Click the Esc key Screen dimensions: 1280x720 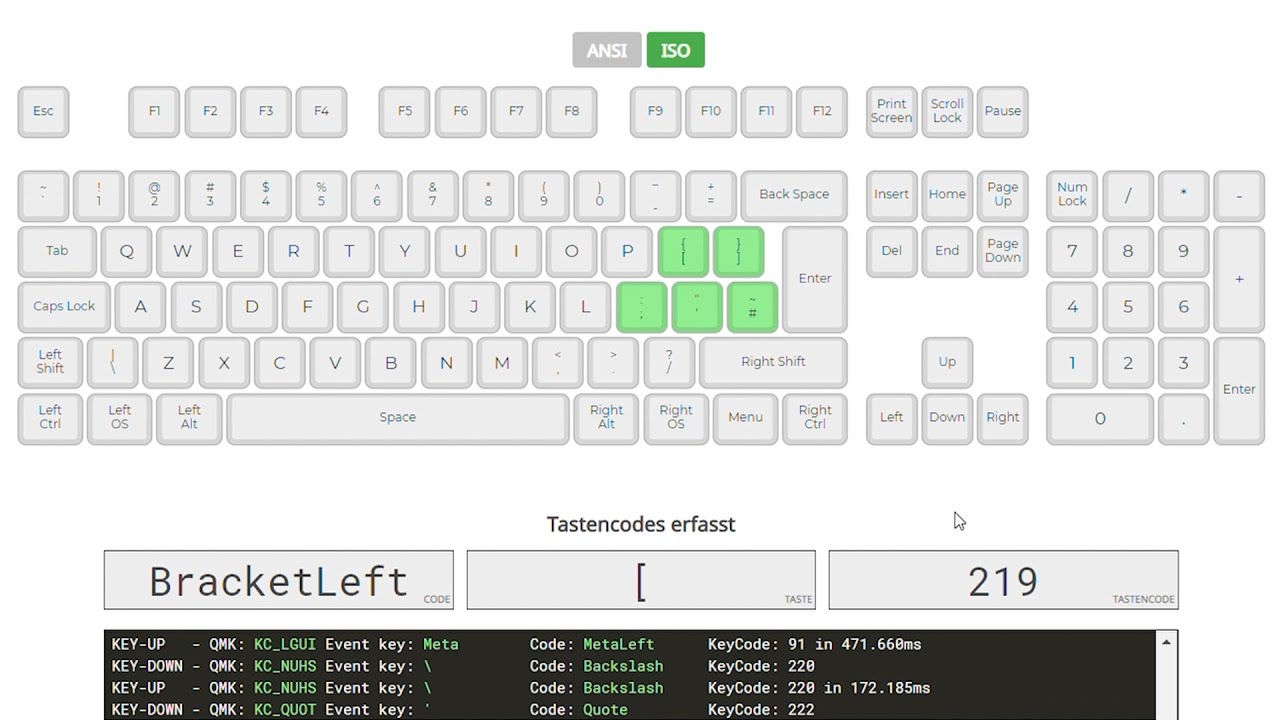point(43,111)
